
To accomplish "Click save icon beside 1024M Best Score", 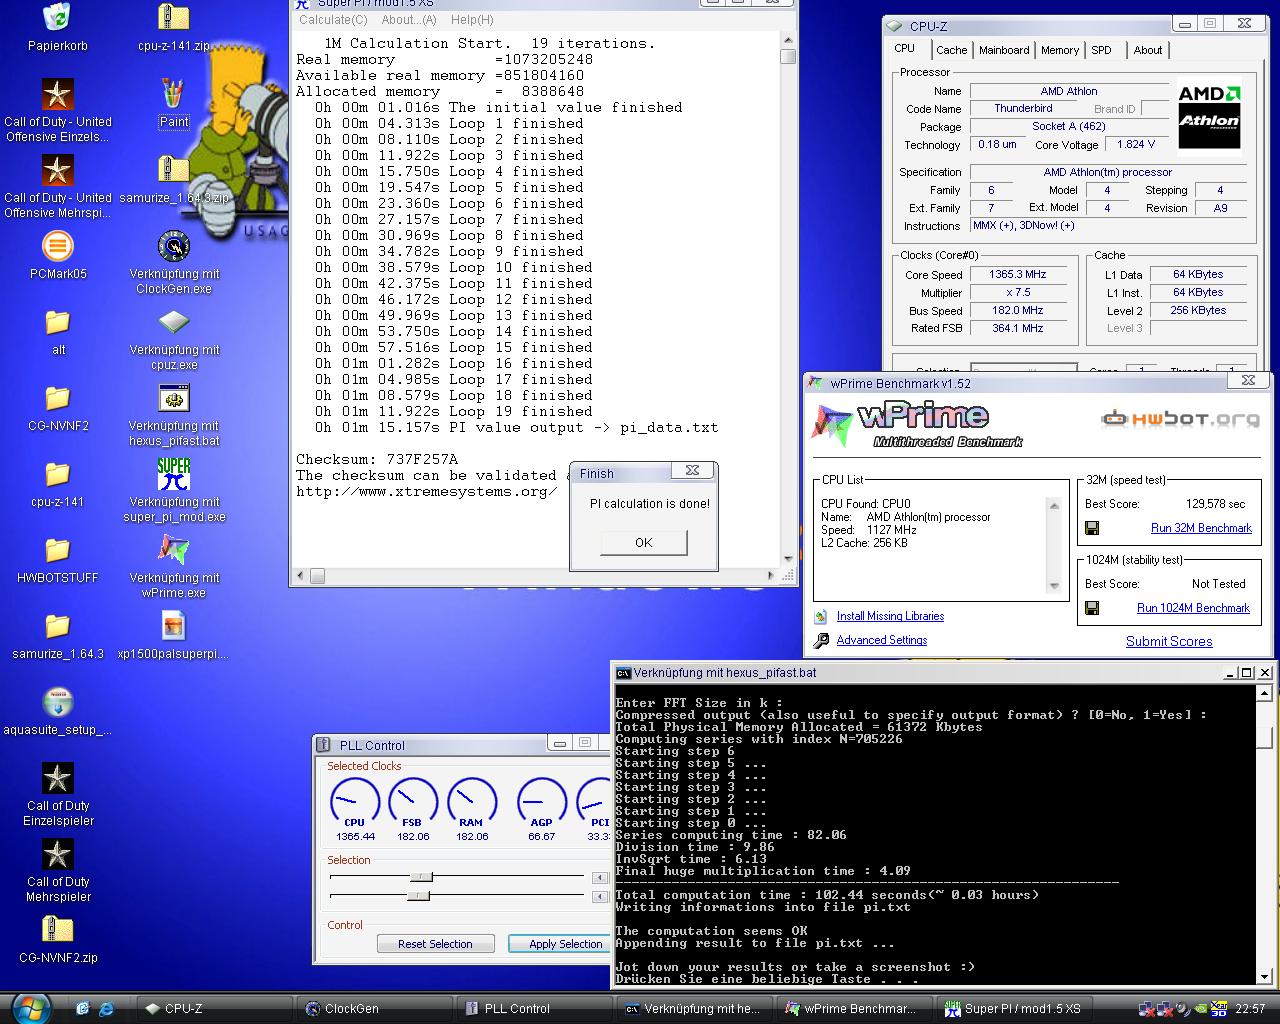I will 1092,608.
